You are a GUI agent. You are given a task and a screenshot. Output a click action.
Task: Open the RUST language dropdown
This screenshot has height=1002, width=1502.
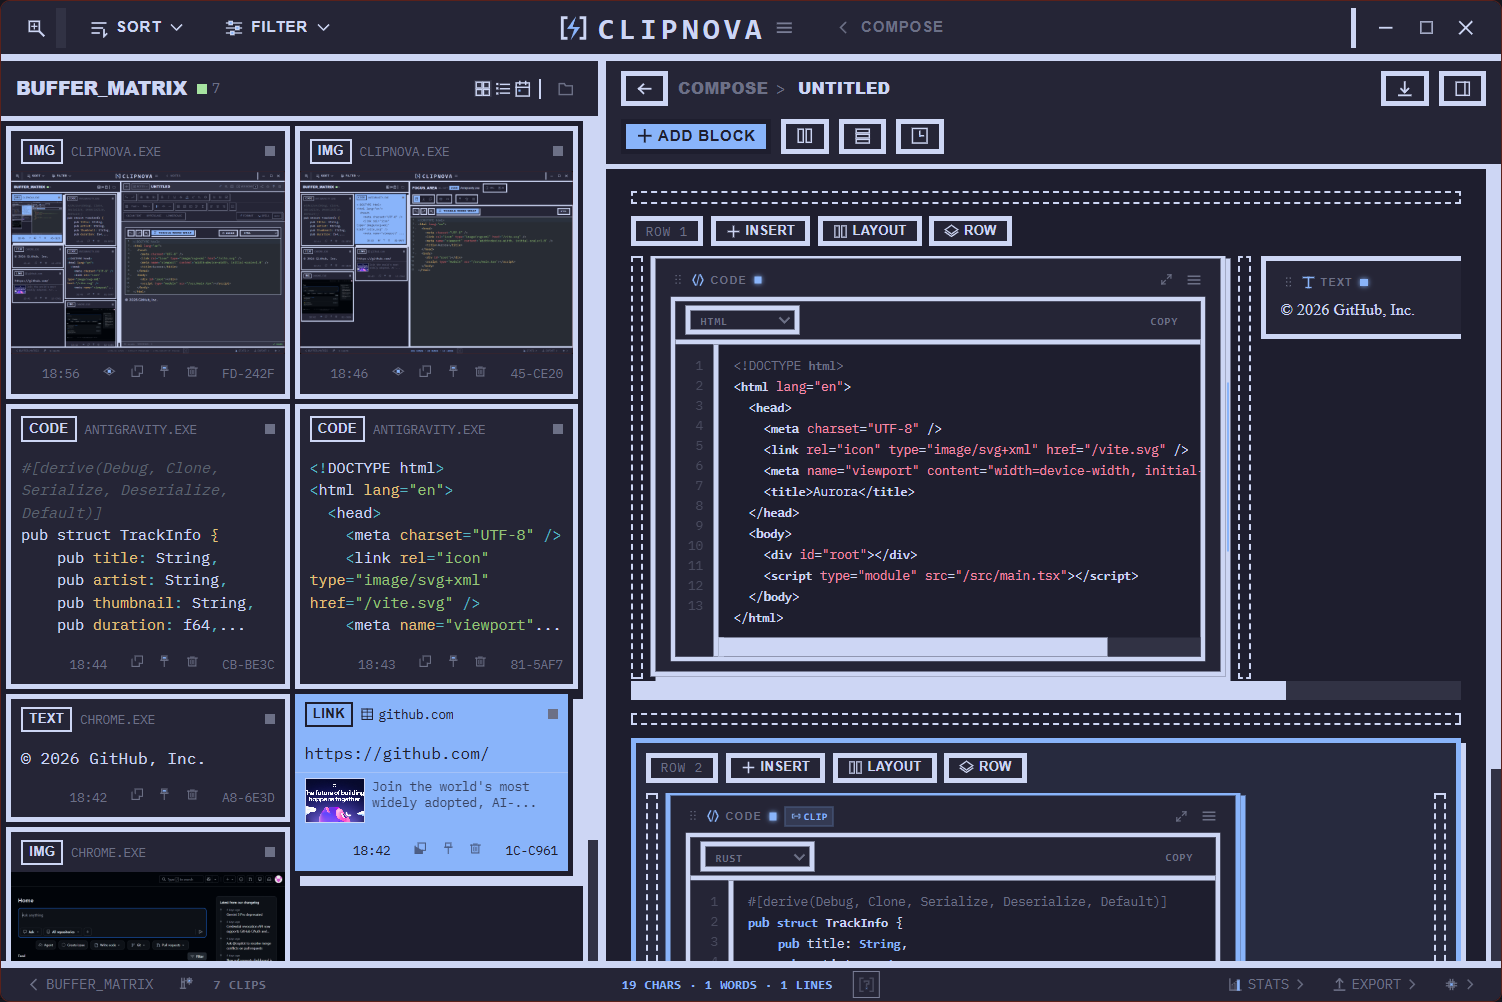point(757,858)
